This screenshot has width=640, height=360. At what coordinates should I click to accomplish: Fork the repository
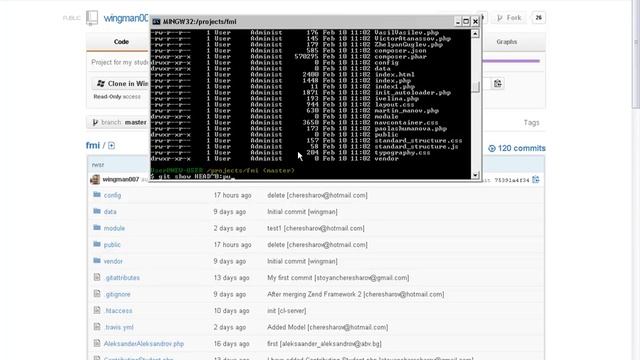click(x=509, y=18)
